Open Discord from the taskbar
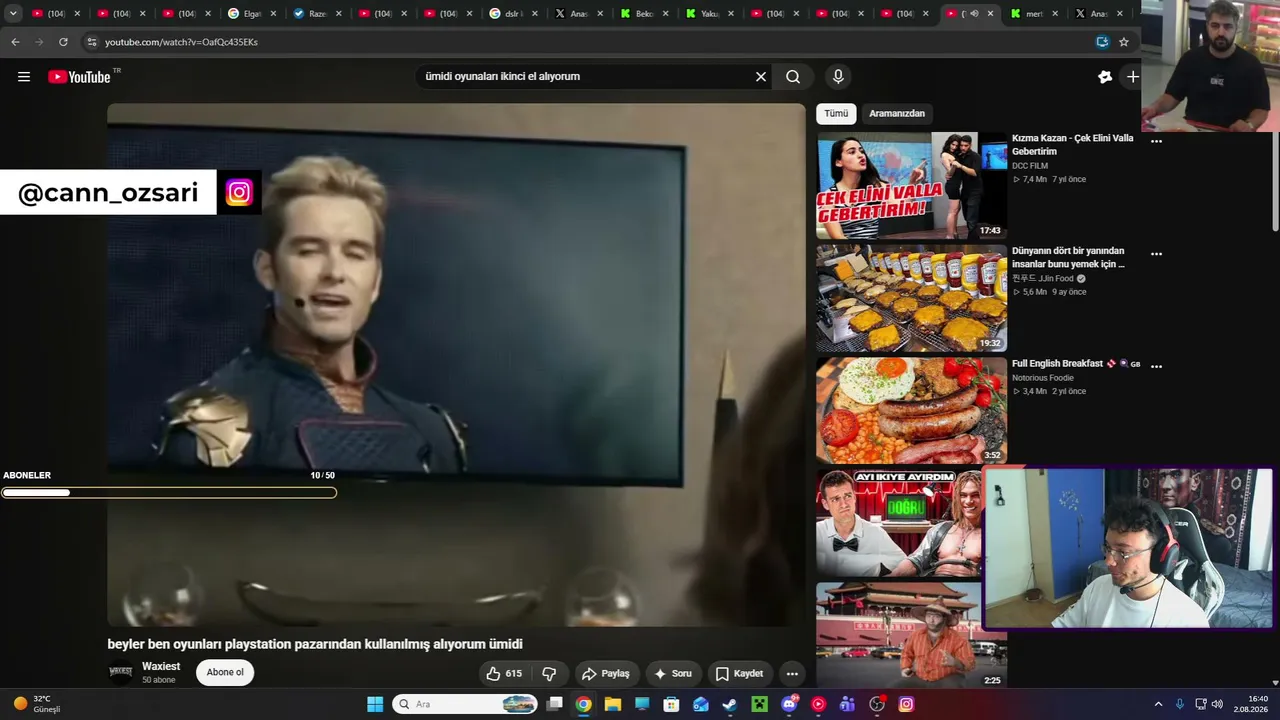 coord(789,704)
